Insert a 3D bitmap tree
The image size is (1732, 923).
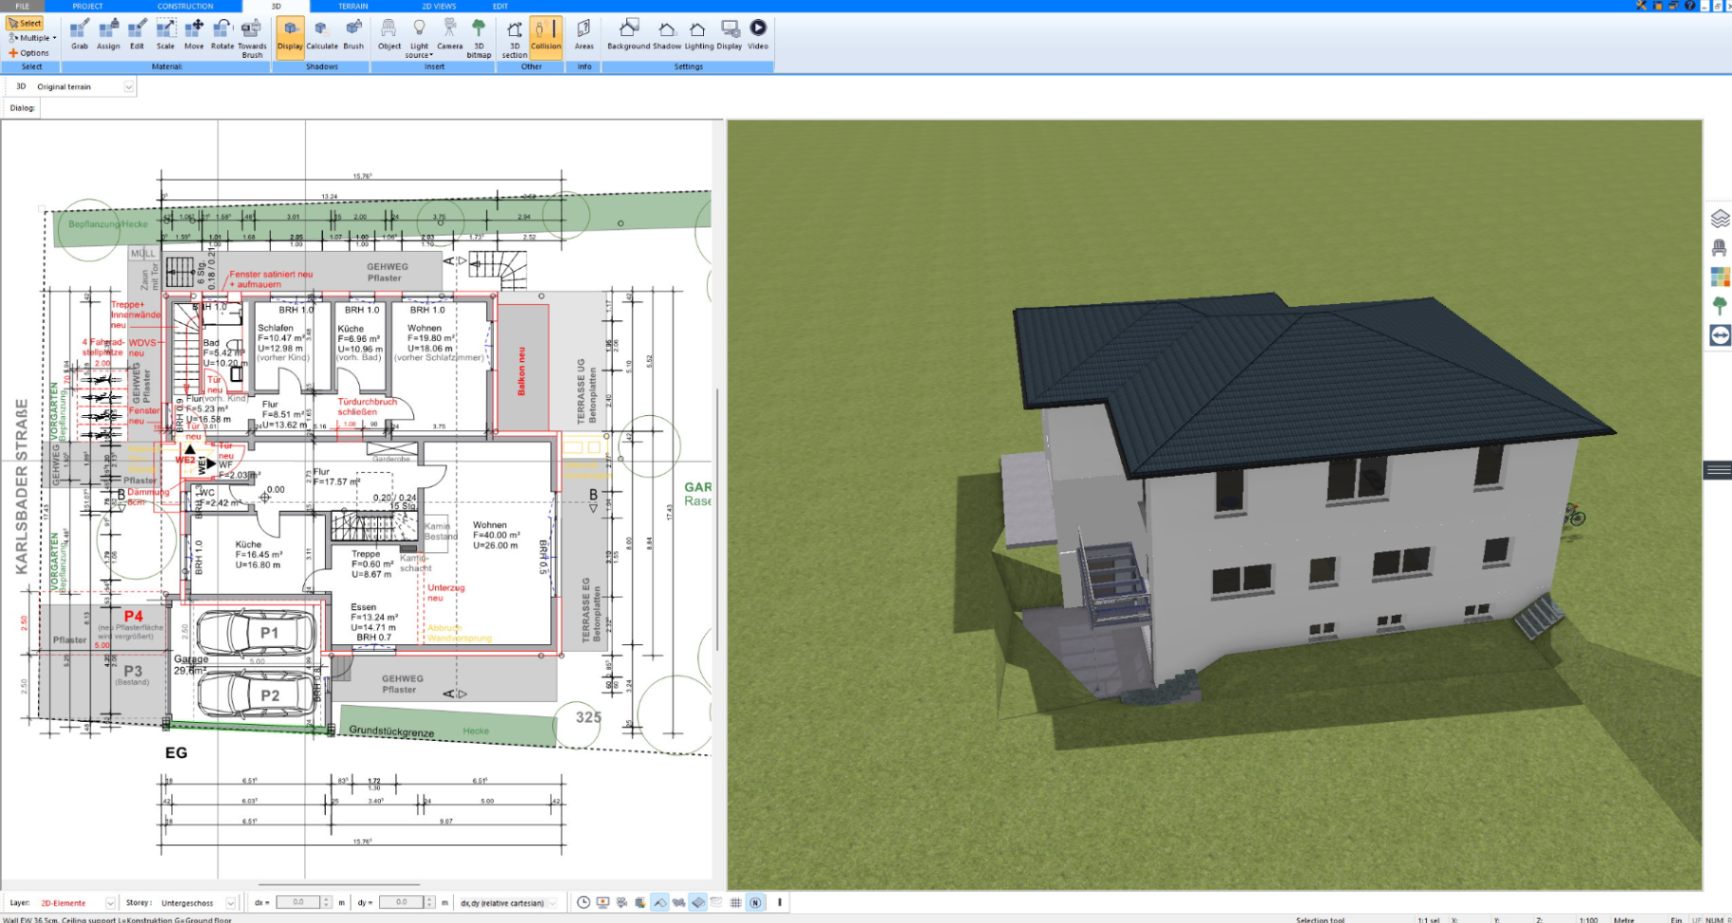coord(479,38)
